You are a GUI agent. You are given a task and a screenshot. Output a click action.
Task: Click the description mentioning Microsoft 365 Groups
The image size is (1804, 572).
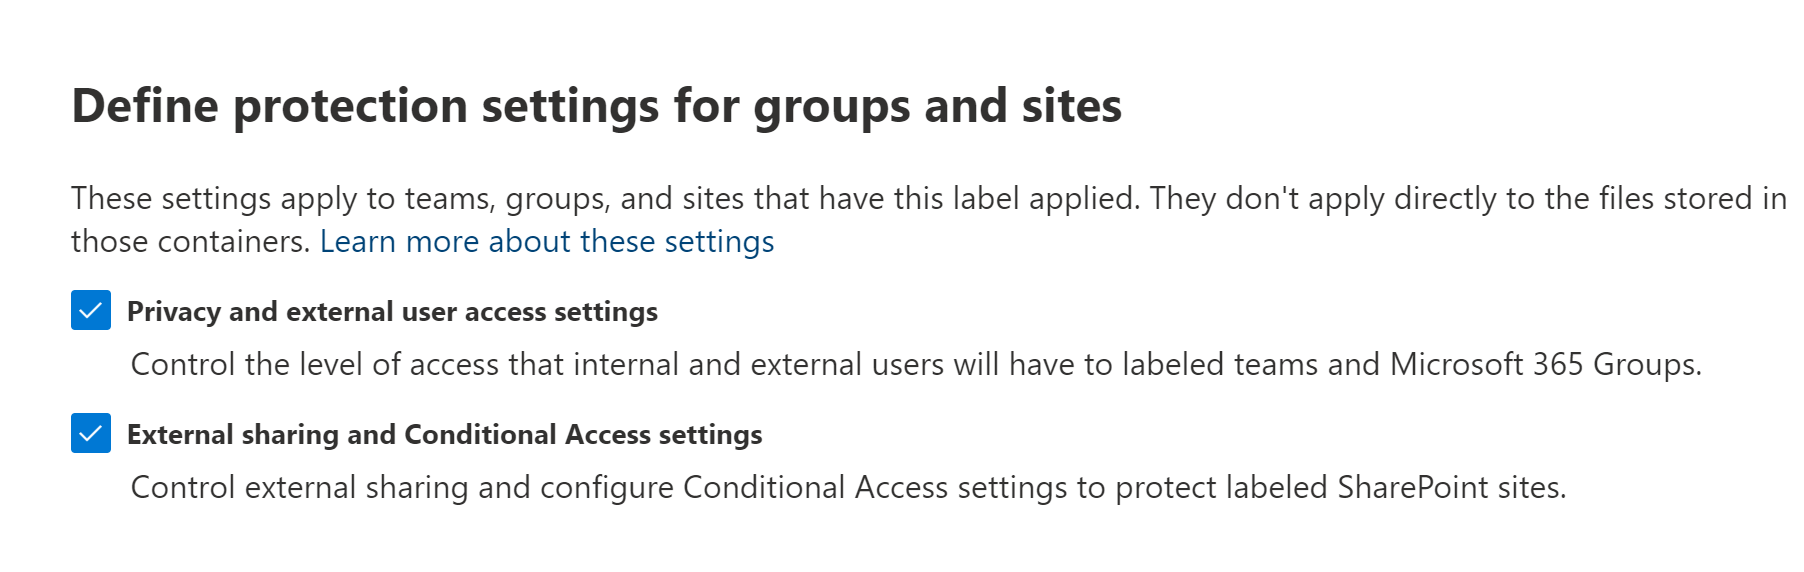915,365
